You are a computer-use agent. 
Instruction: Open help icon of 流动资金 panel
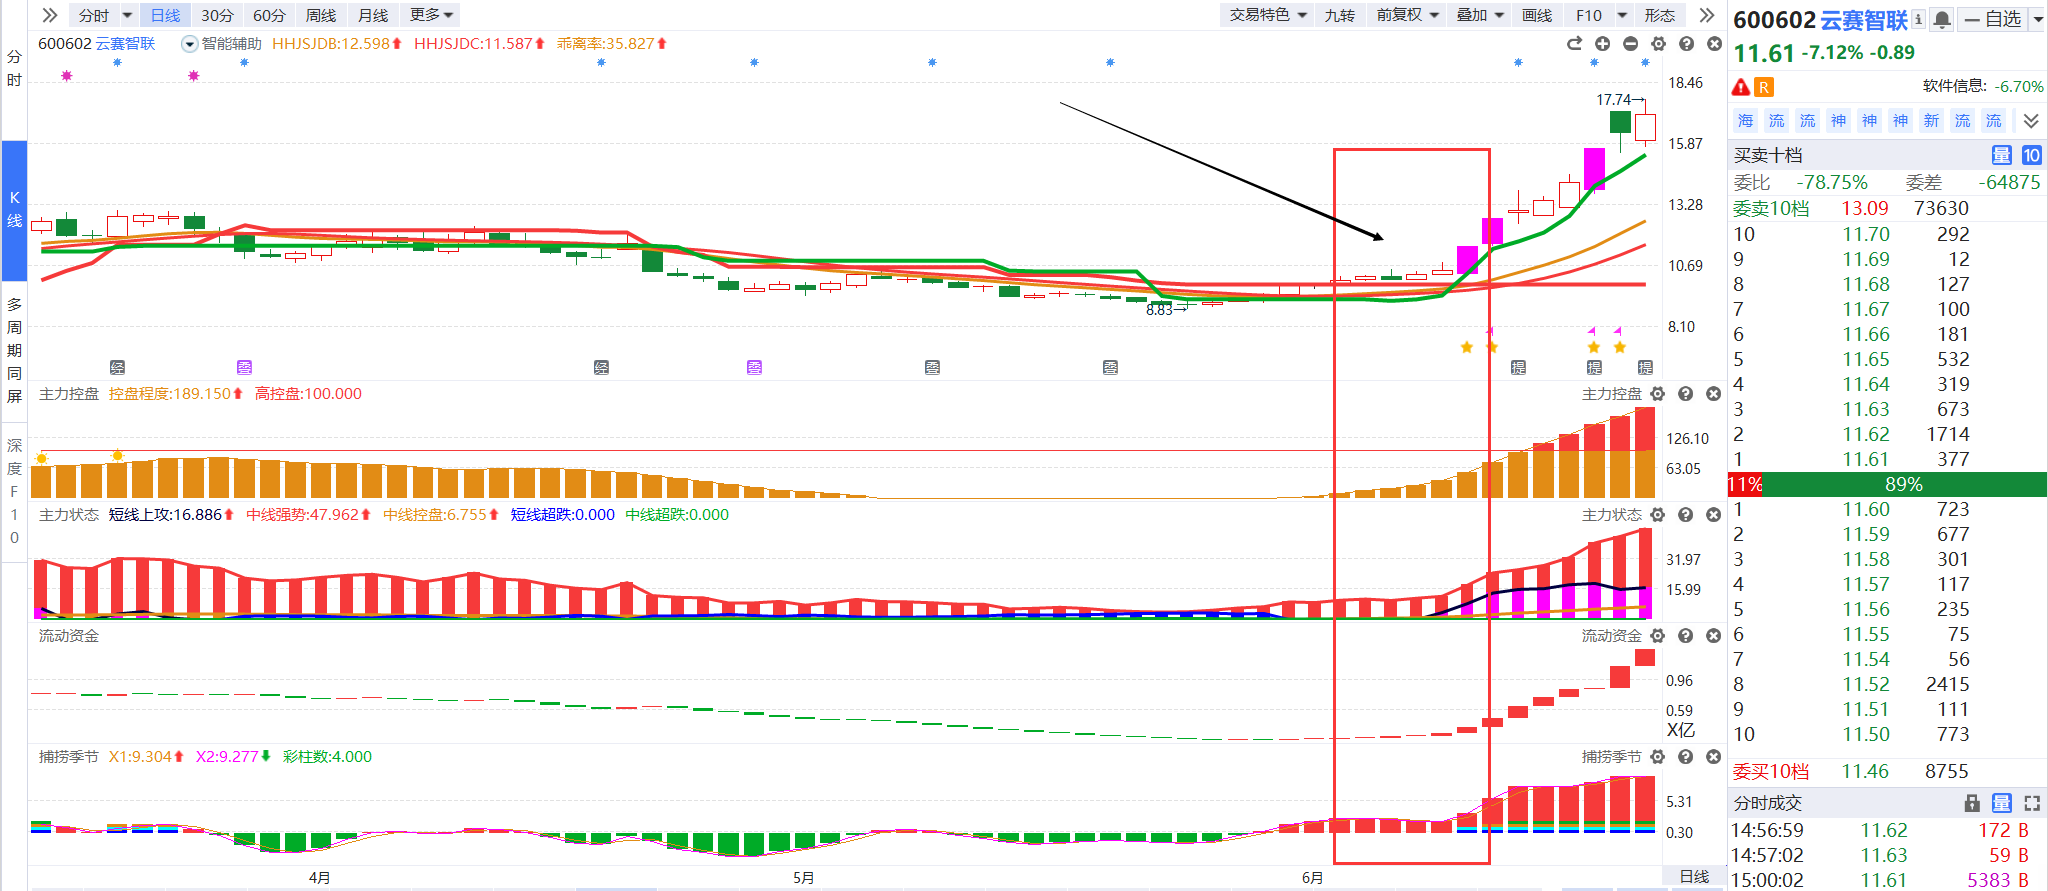point(1685,636)
